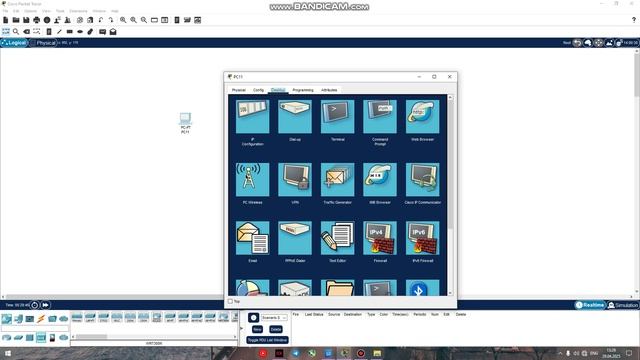The image size is (640, 360).
Task: Click the Delete scenario button
Action: (276, 329)
